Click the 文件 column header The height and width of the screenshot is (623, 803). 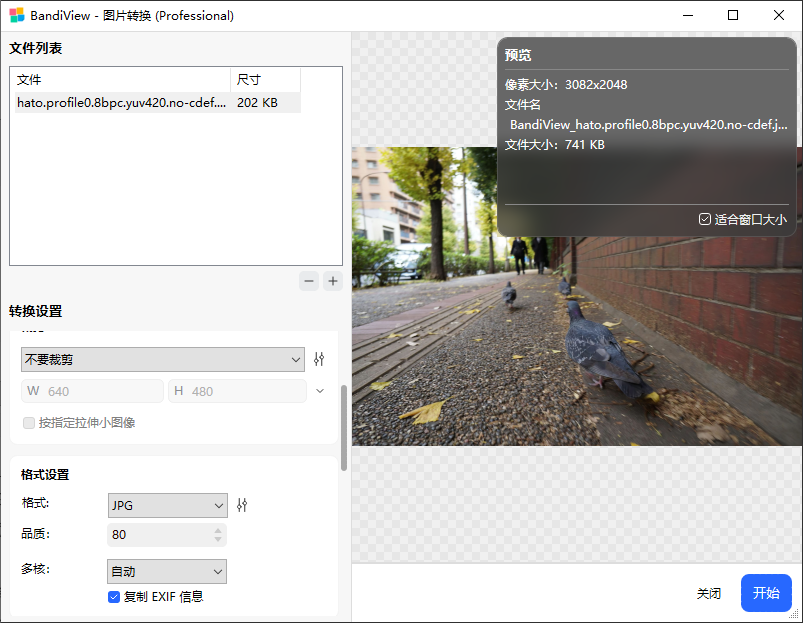(122, 80)
